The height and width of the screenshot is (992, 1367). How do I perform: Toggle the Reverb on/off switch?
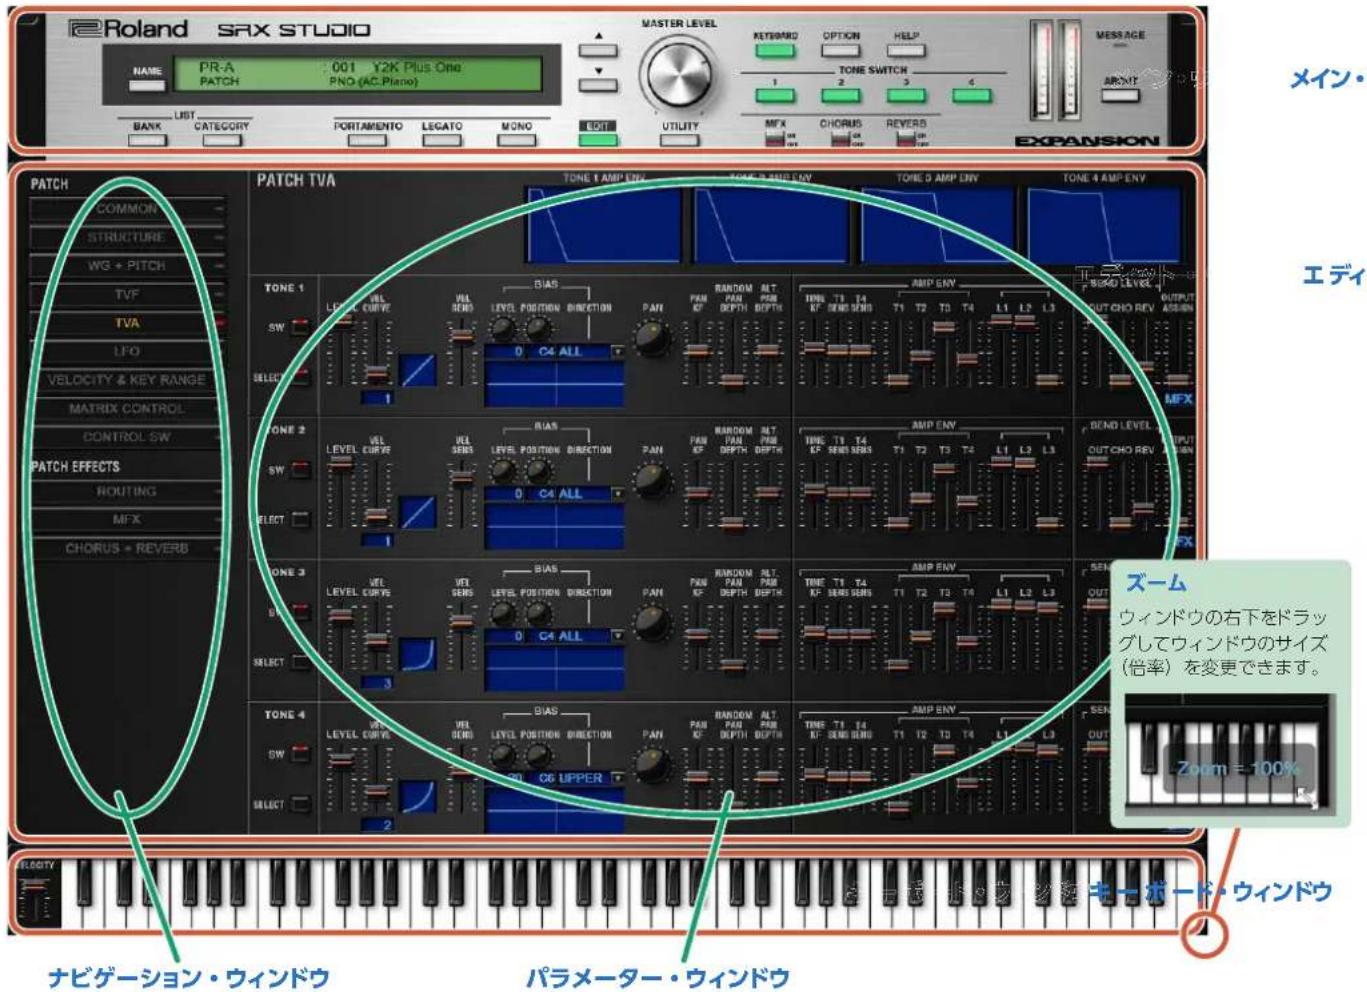pos(906,139)
